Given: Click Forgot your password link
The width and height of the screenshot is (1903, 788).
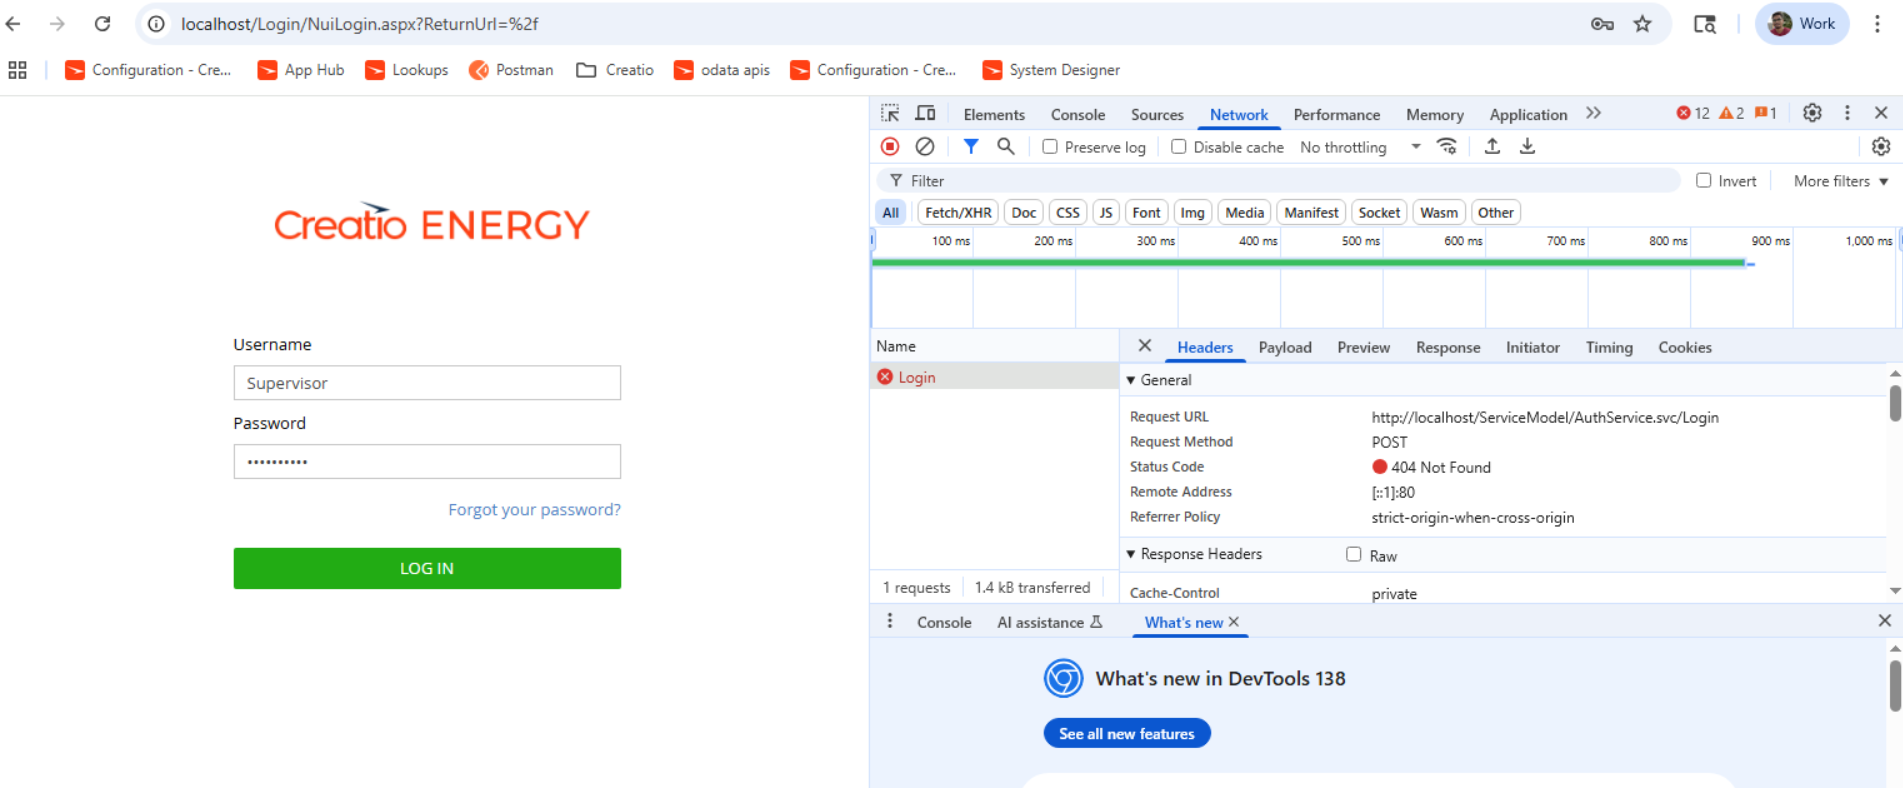Looking at the screenshot, I should 534,509.
